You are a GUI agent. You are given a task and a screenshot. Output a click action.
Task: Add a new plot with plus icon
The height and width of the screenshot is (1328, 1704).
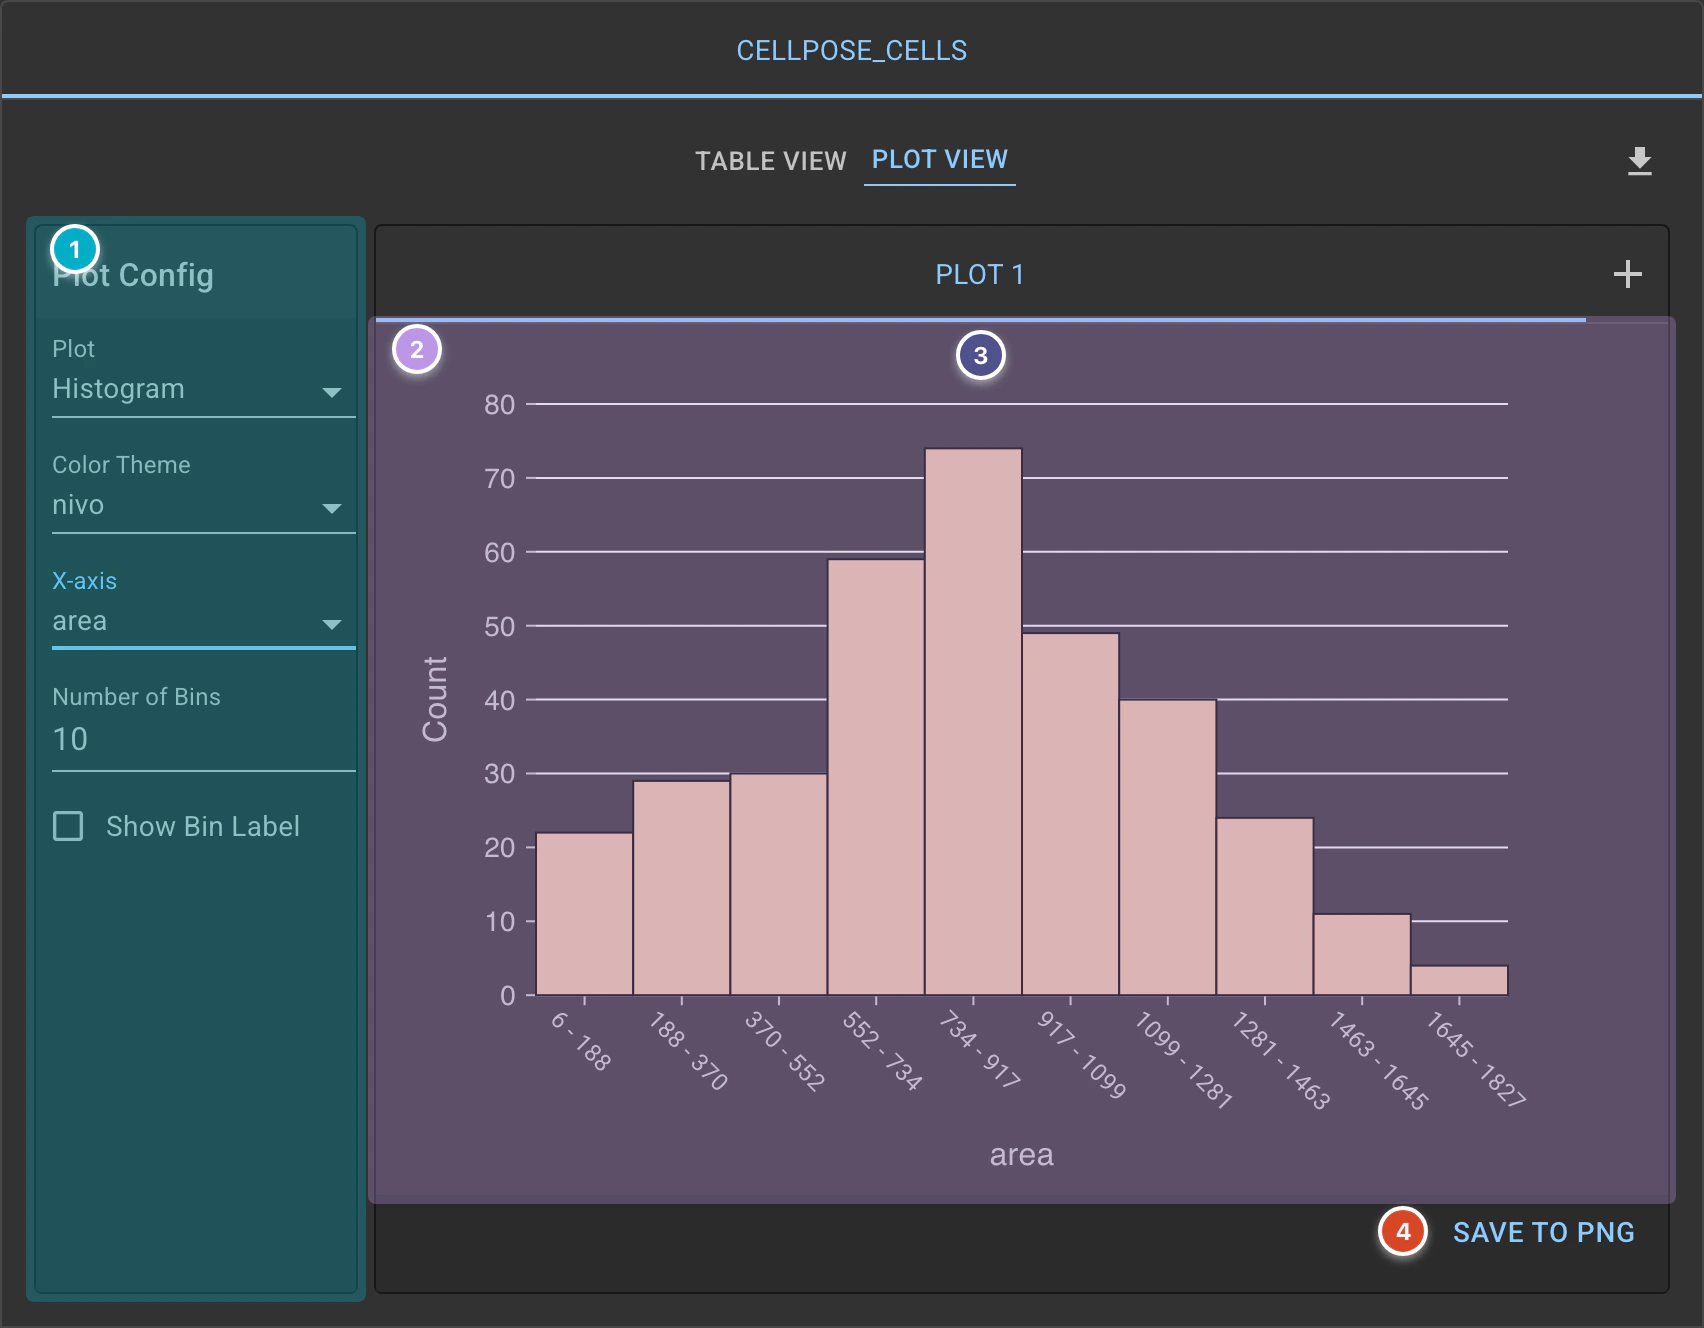tap(1627, 274)
